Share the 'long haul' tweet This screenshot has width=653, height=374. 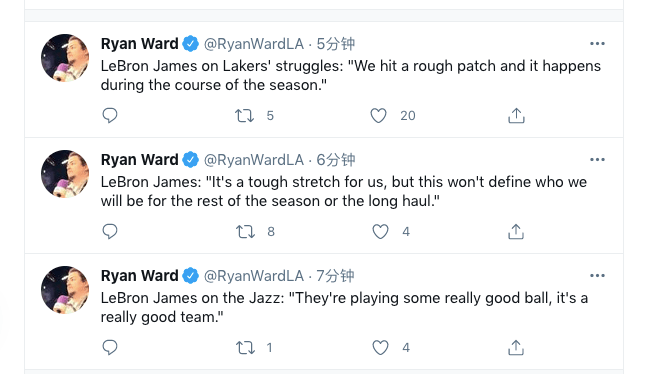coord(516,232)
